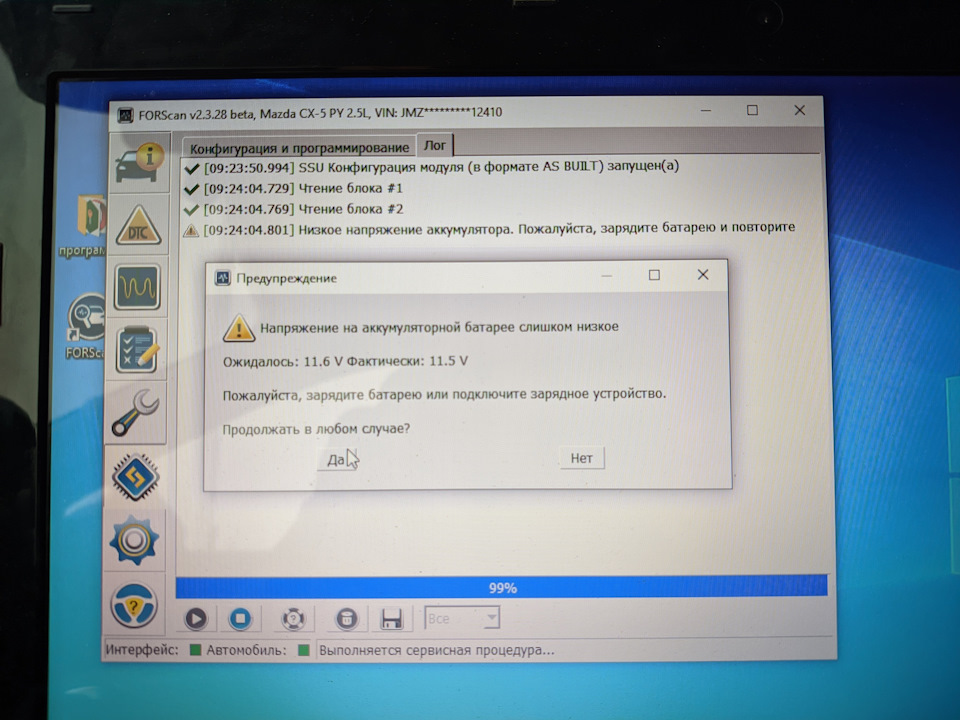Click status text "Выполняется сервисная процедура..."
Screen dimensions: 960x720
pos(437,650)
